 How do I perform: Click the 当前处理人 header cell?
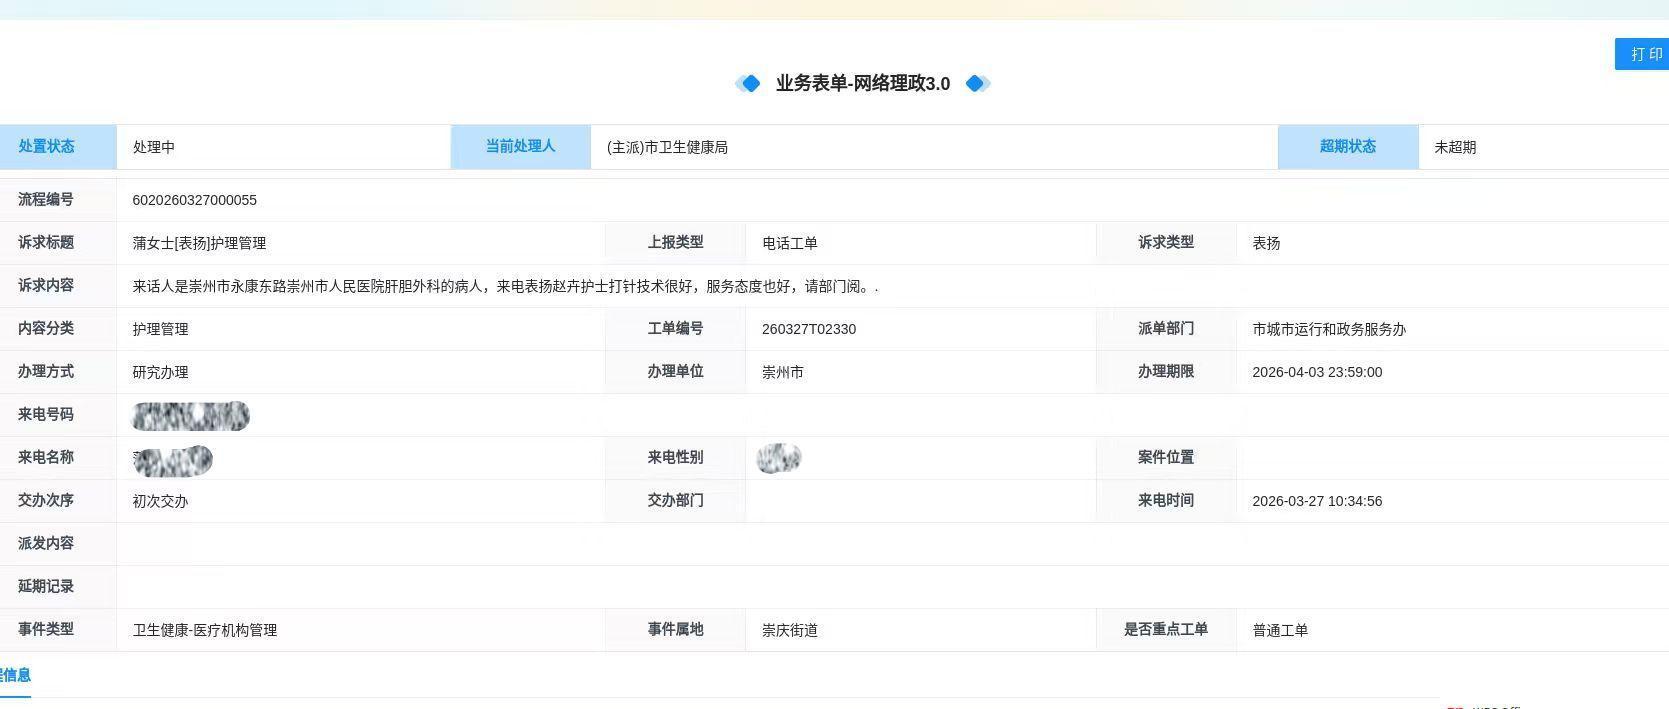point(520,146)
